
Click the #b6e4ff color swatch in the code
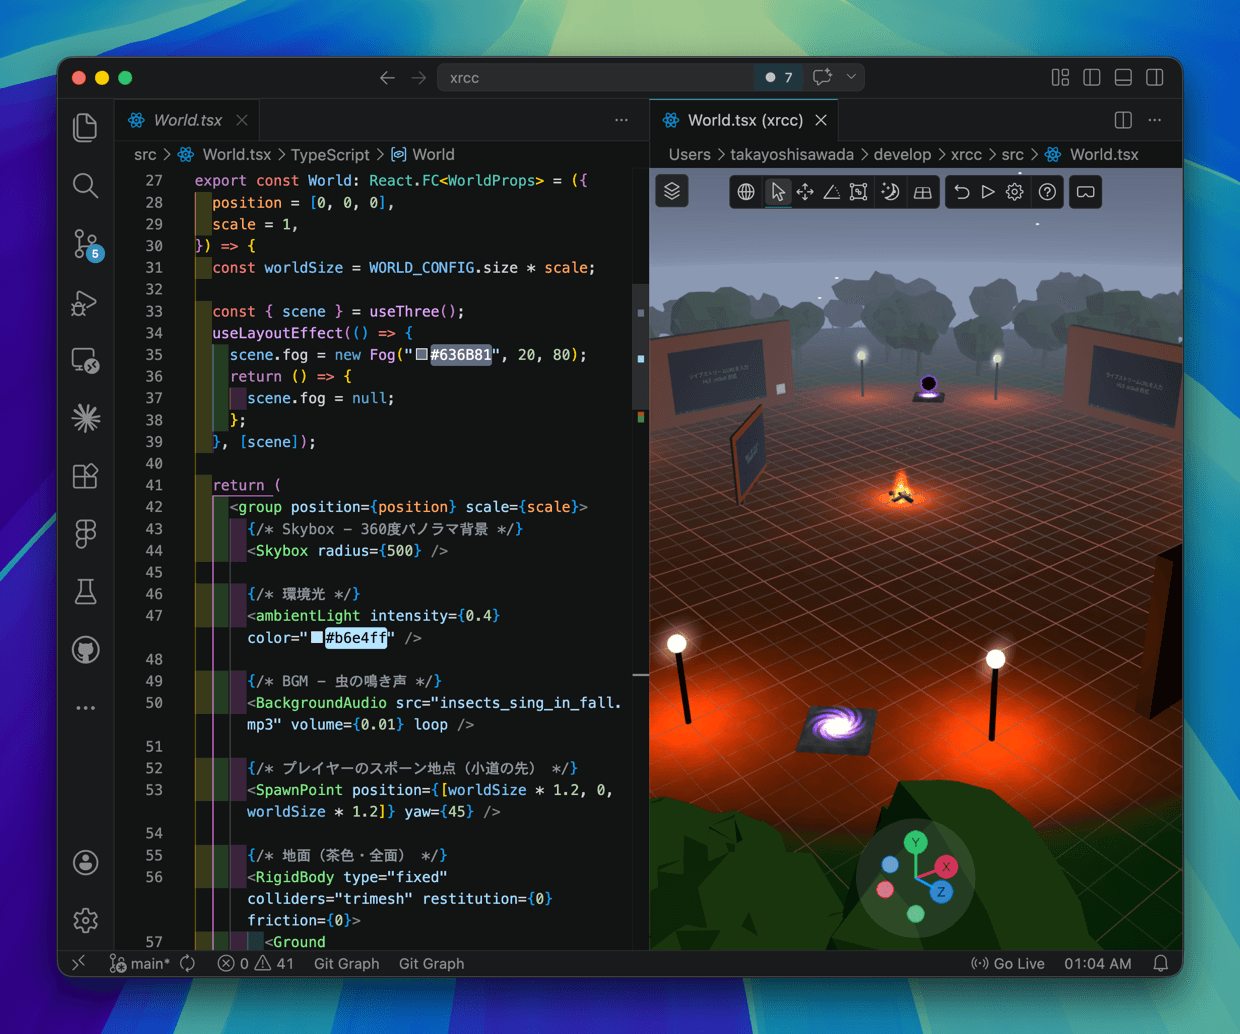pyautogui.click(x=316, y=638)
